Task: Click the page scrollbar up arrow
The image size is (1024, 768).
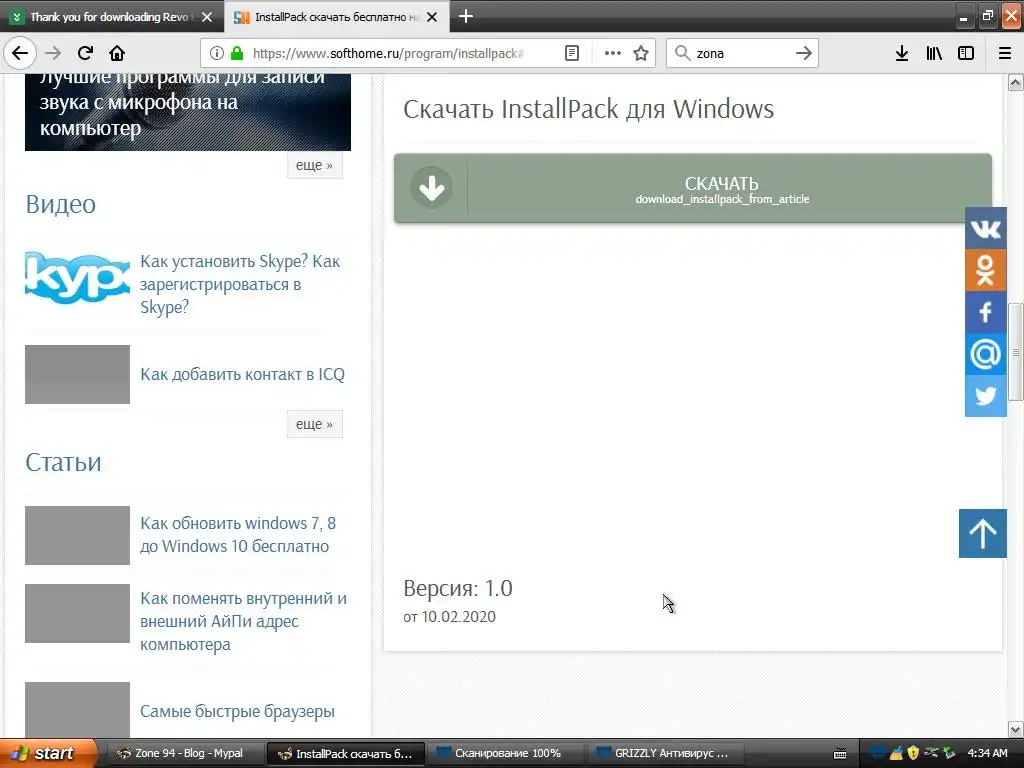Action: (1016, 82)
